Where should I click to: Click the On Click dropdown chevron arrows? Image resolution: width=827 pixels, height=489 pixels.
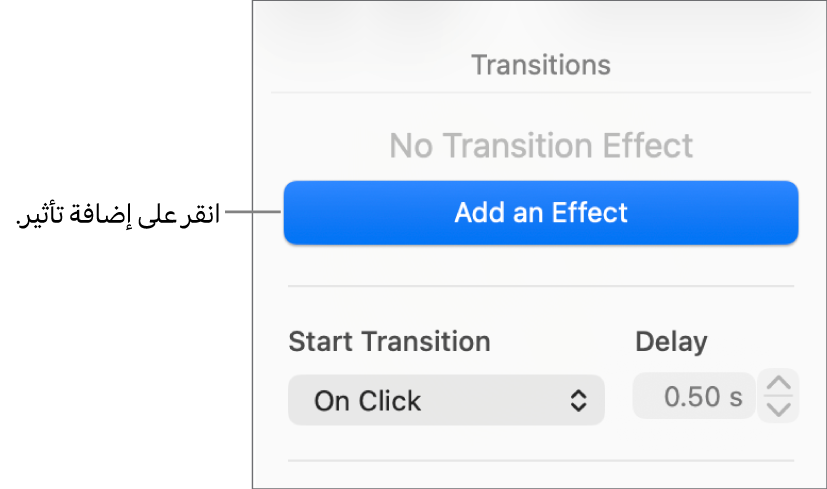click(578, 401)
